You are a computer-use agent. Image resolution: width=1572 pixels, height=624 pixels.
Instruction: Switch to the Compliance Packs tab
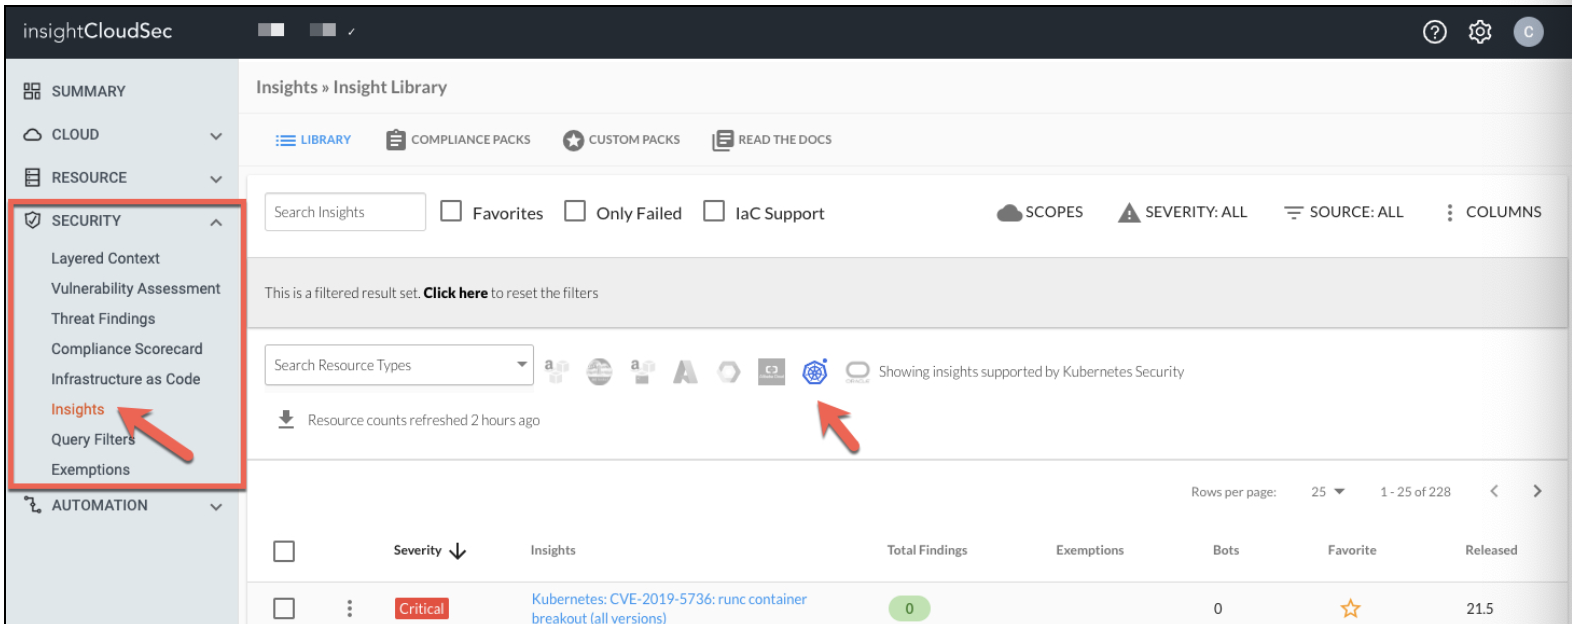coord(458,140)
